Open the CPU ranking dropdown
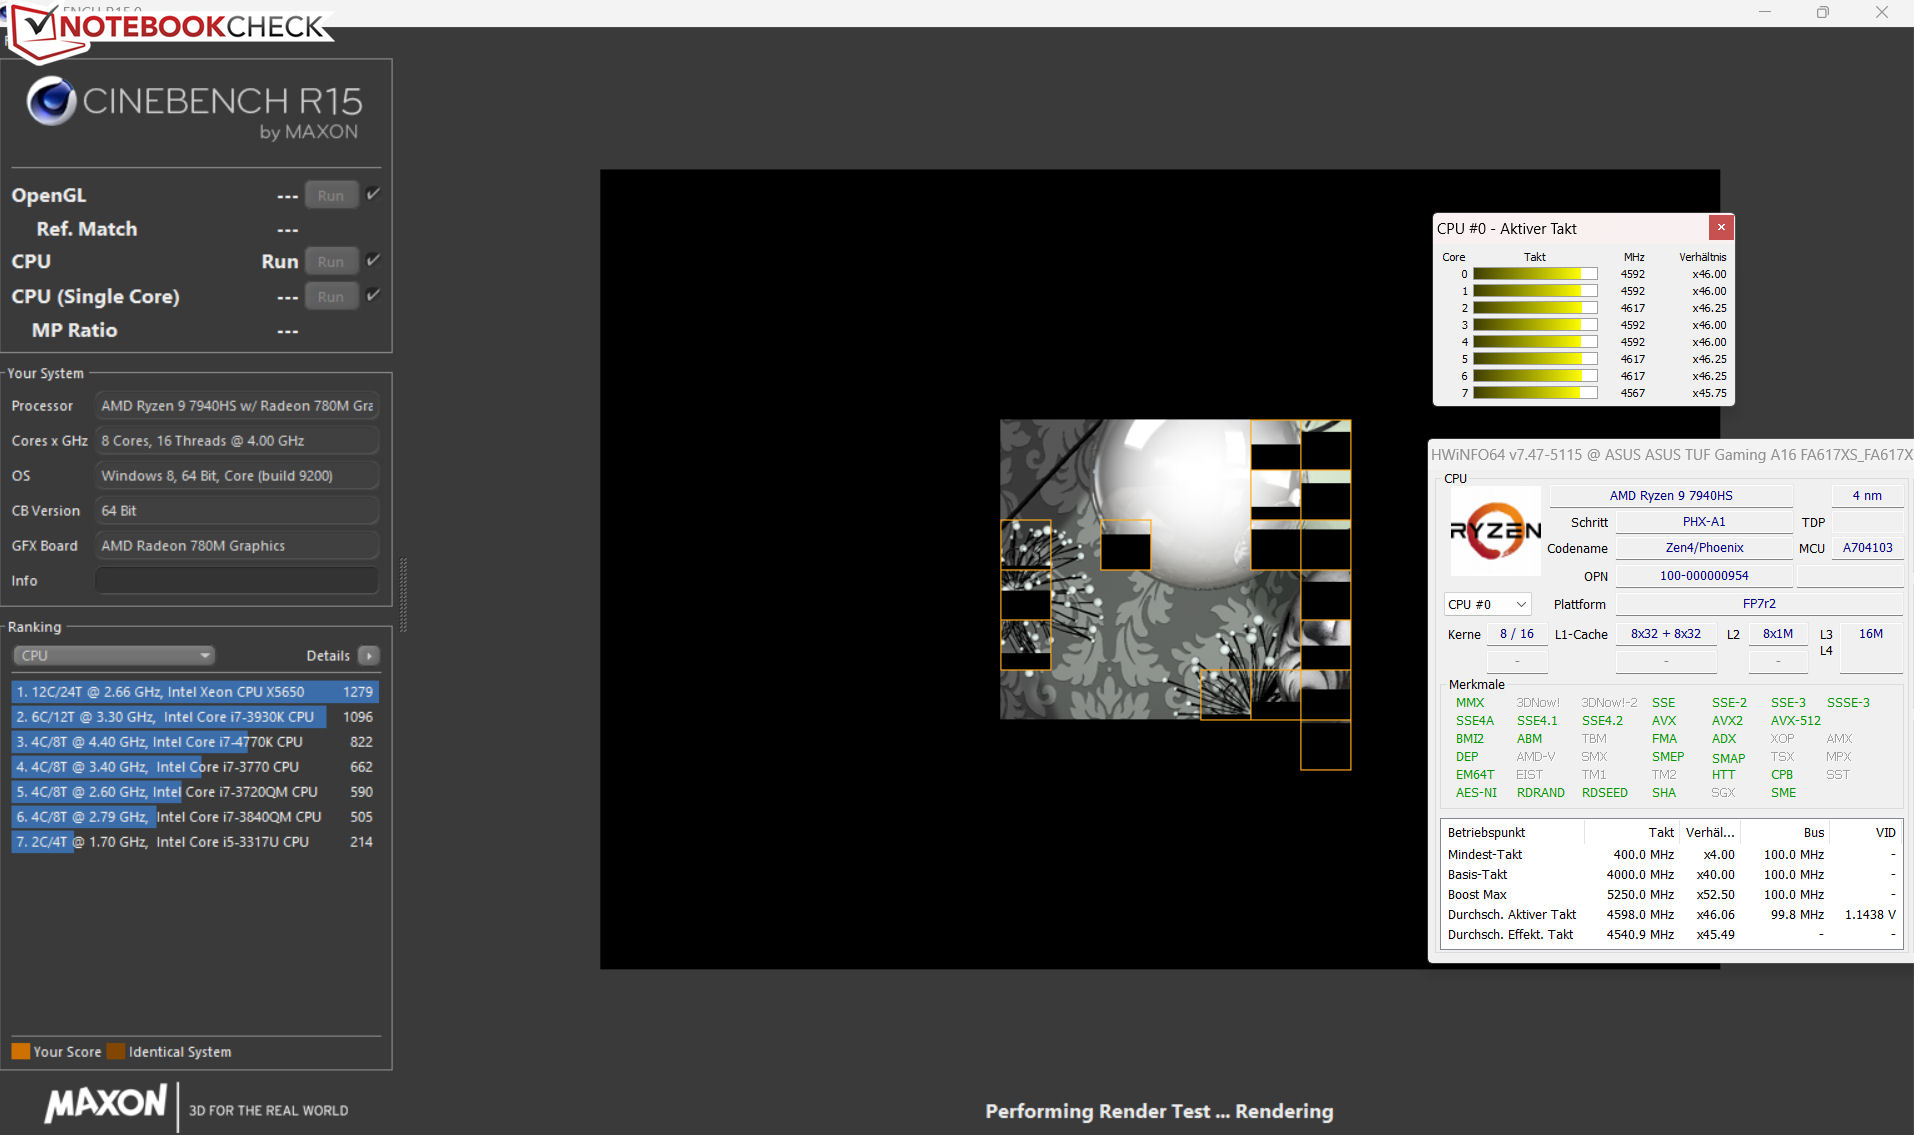This screenshot has height=1135, width=1914. tap(114, 656)
